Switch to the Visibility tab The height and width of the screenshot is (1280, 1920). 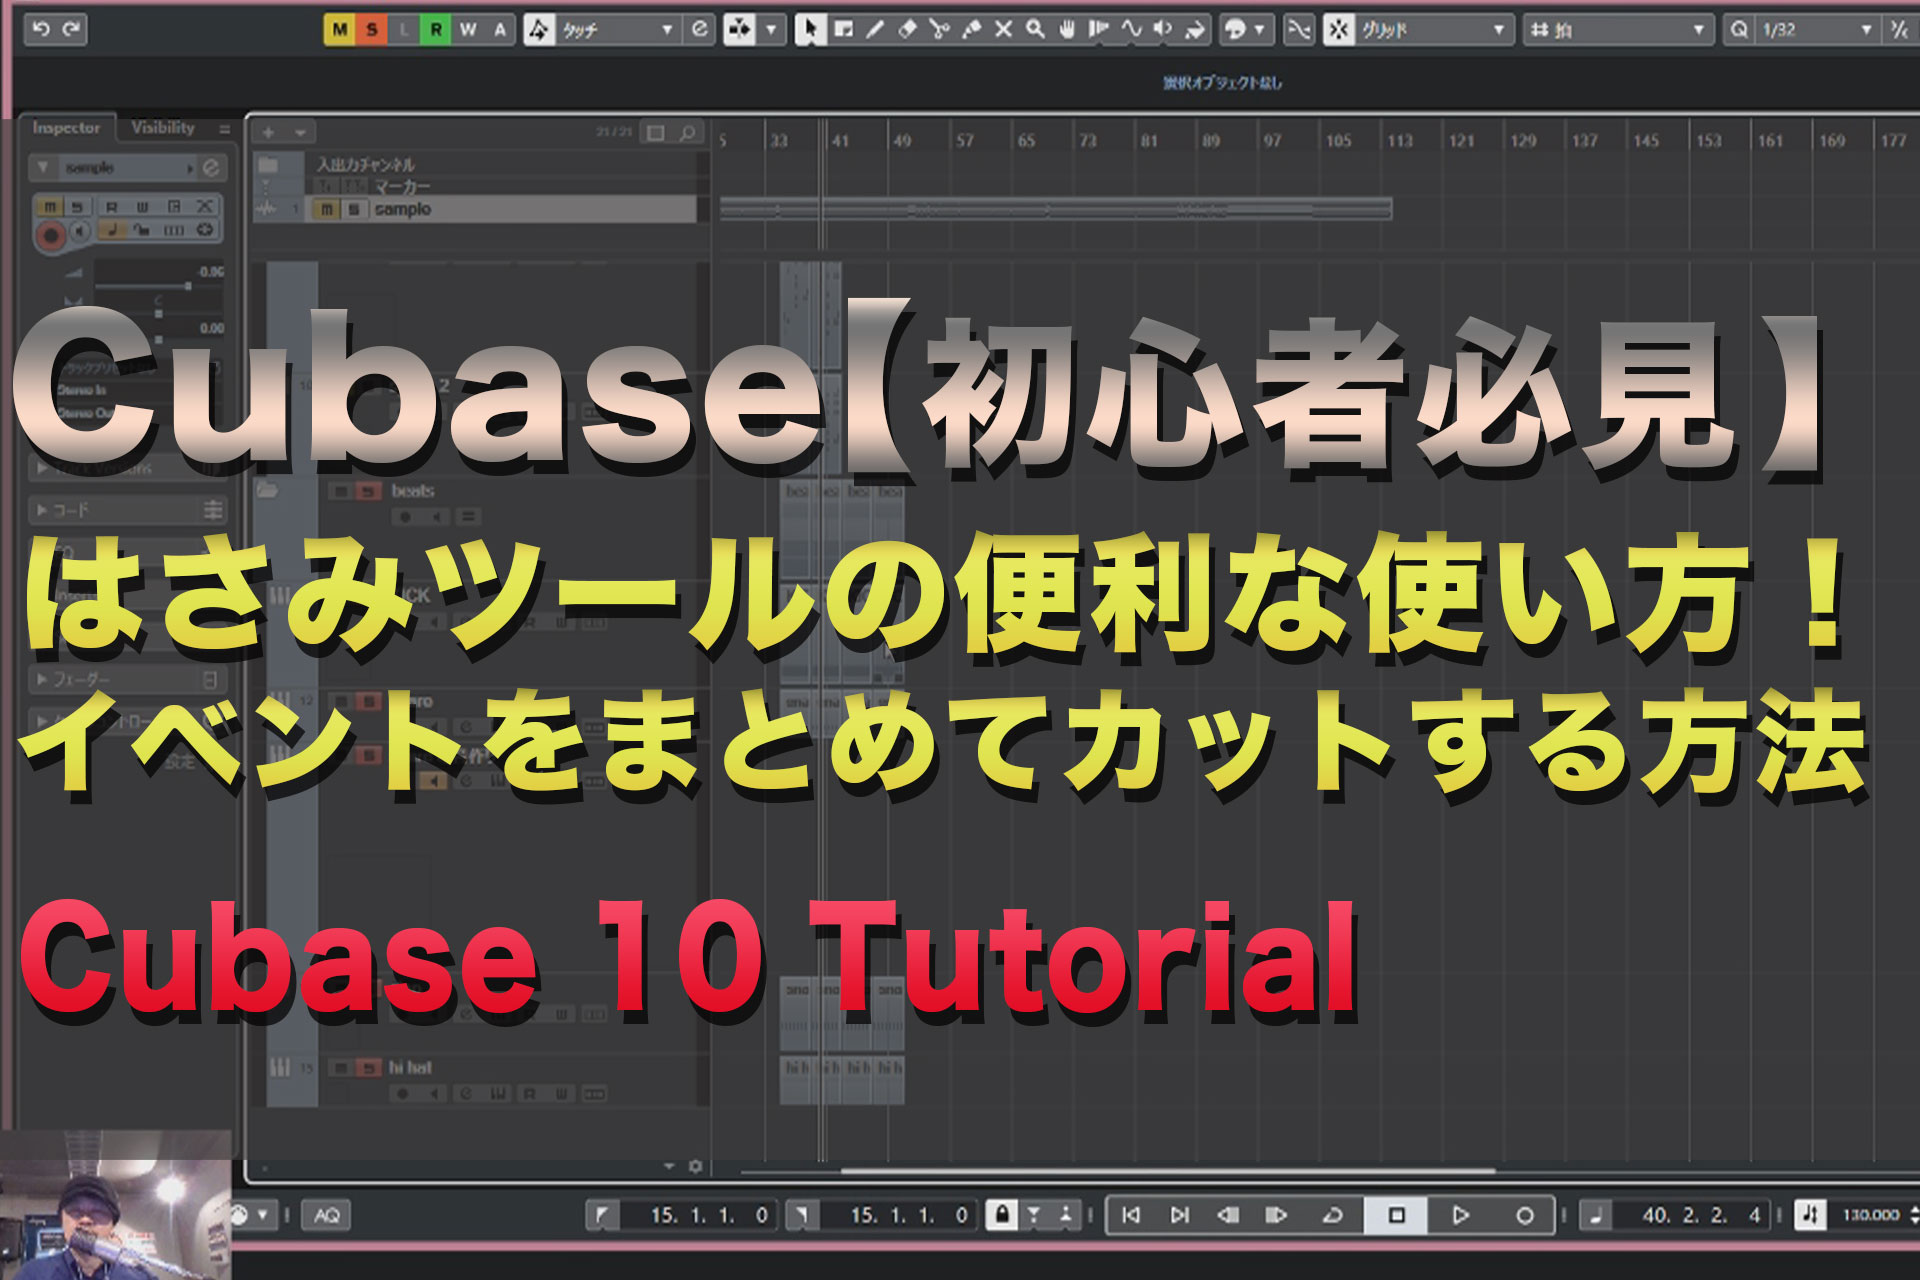tap(163, 128)
